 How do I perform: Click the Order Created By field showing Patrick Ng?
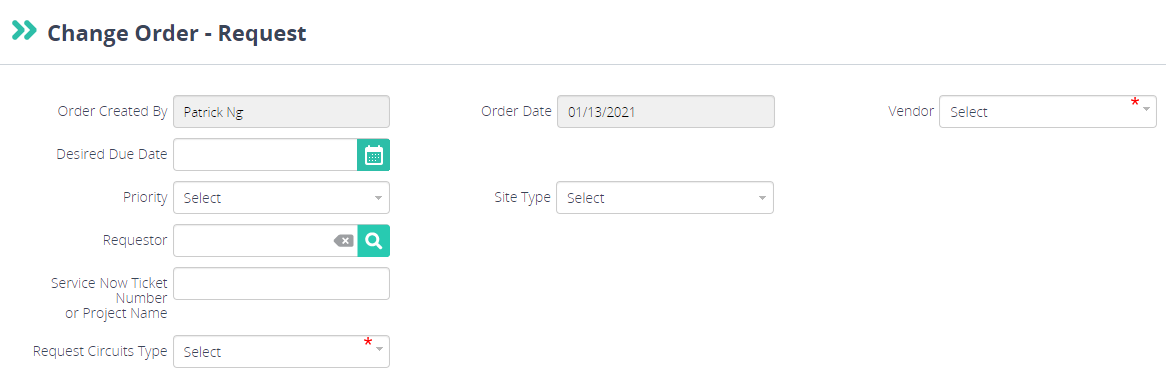(x=281, y=112)
